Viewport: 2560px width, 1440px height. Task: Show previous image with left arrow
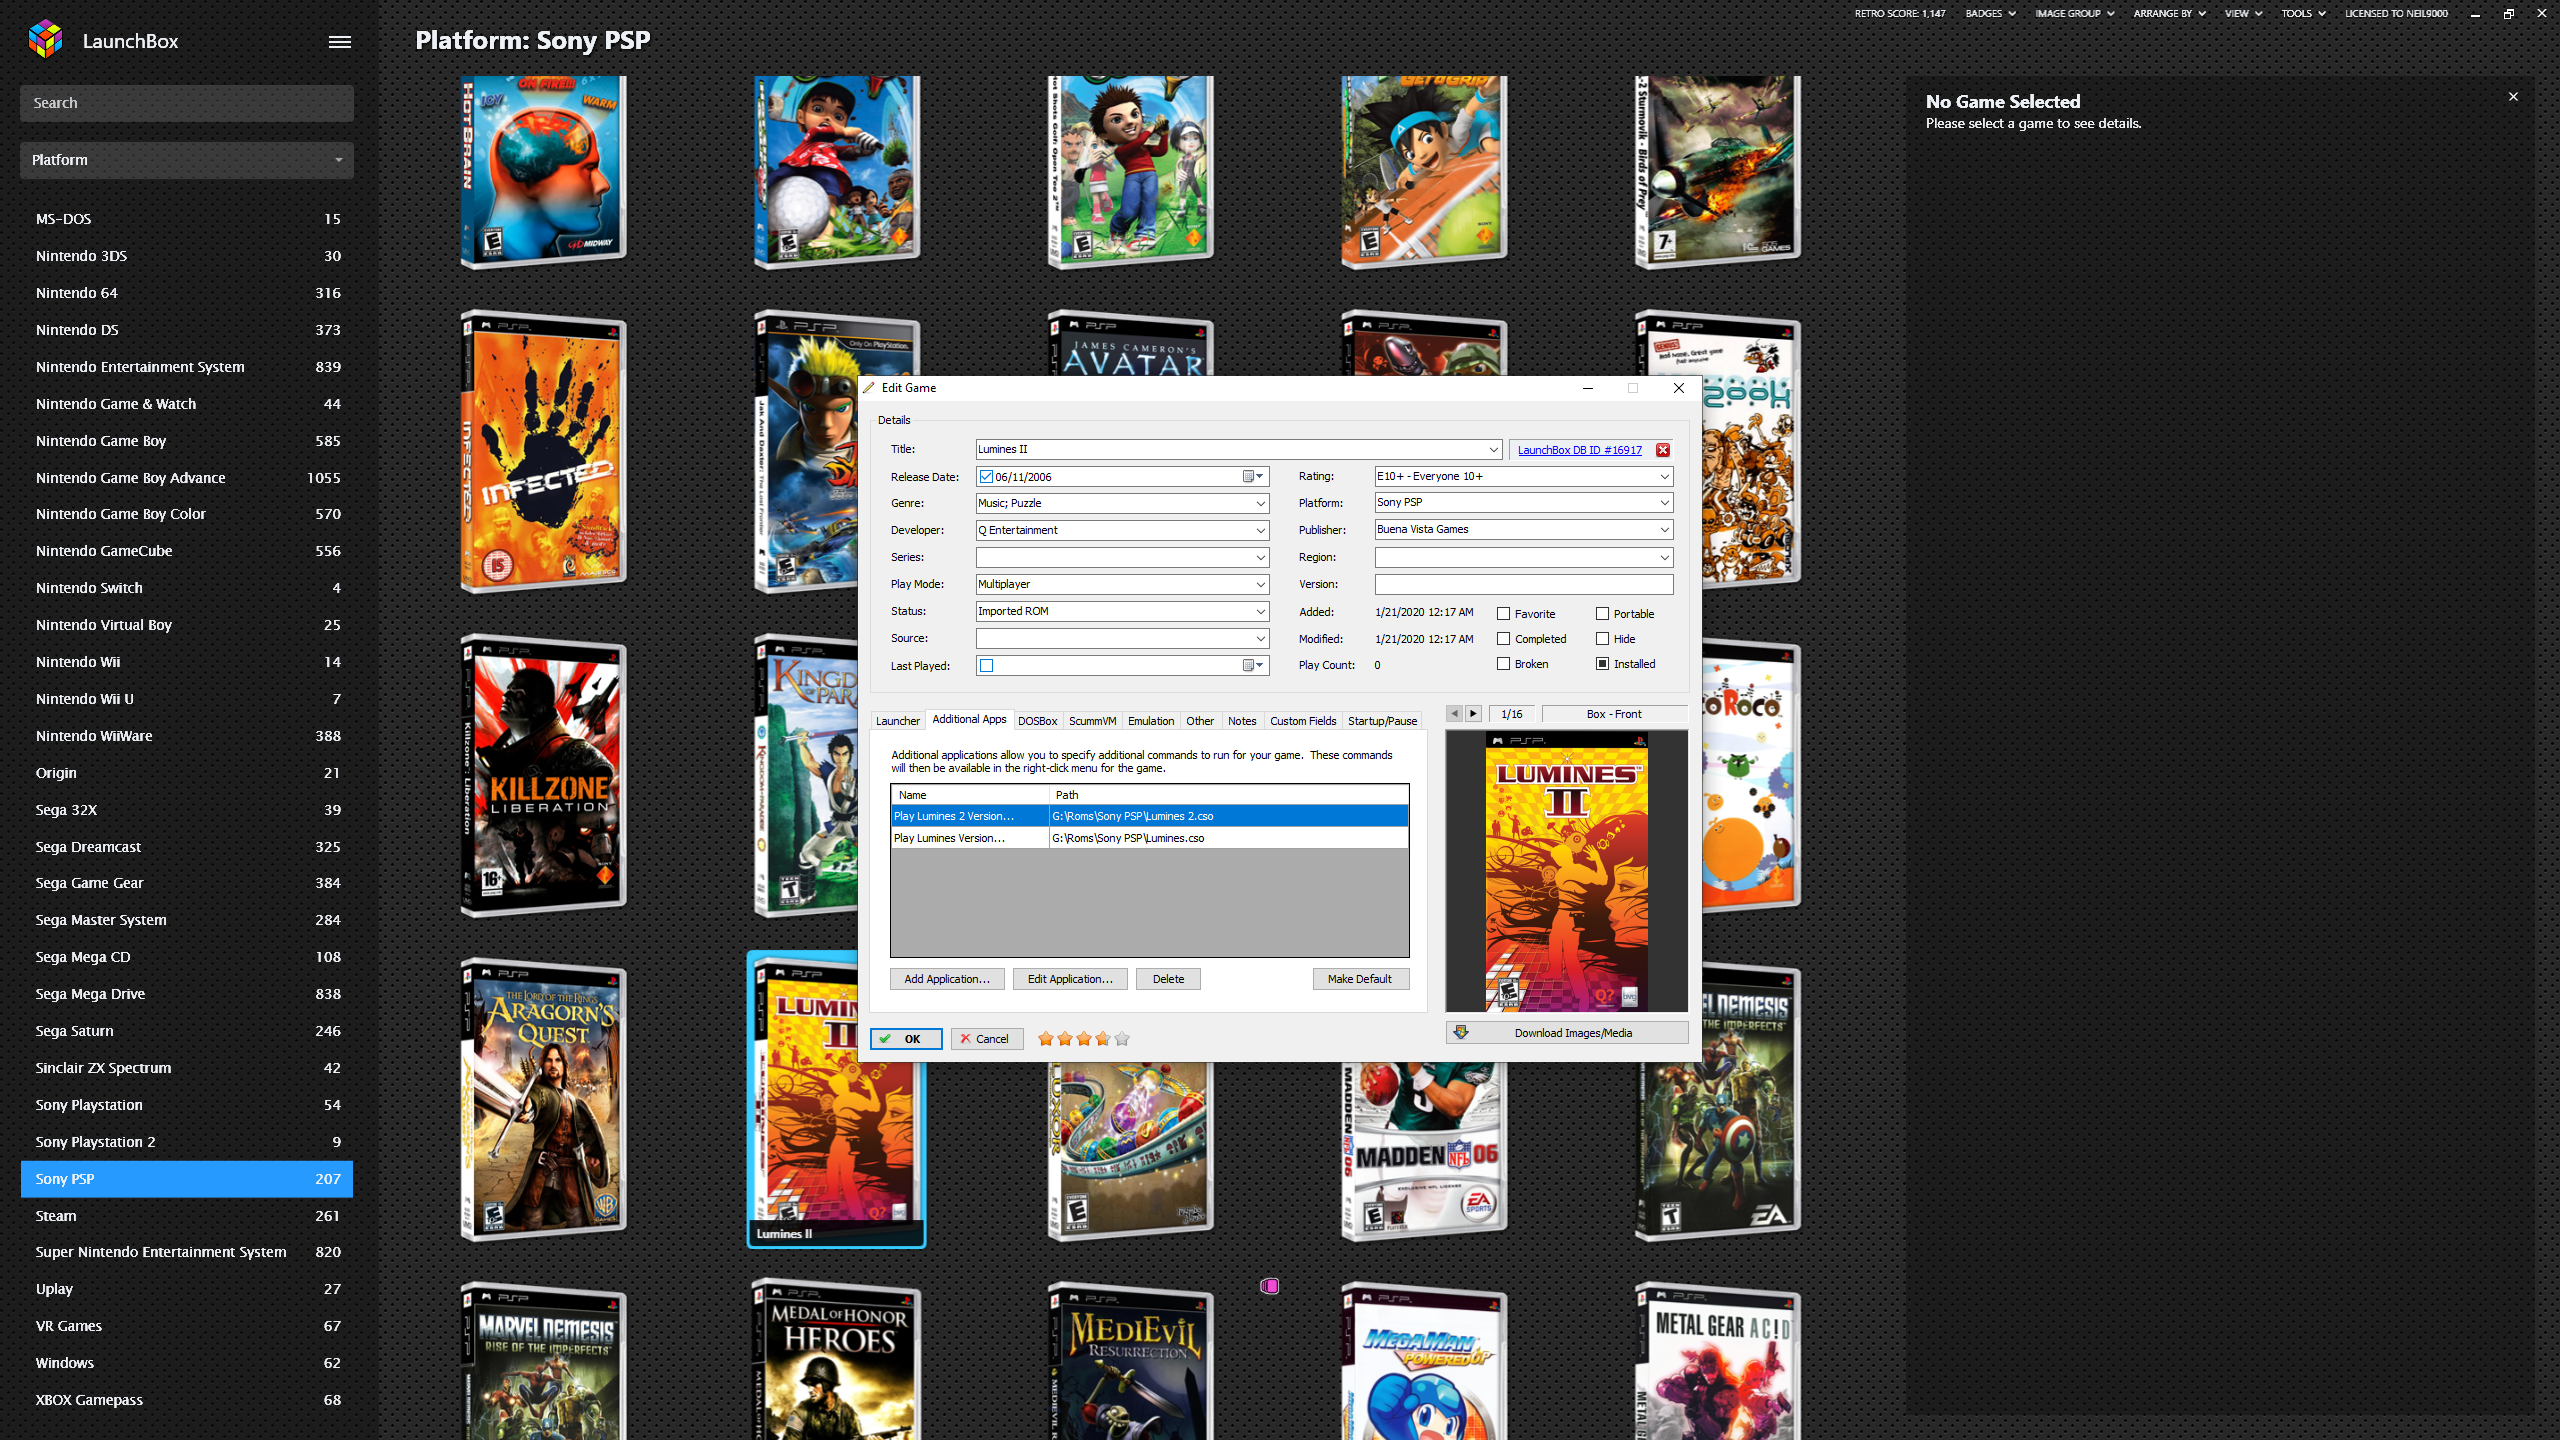point(1454,714)
